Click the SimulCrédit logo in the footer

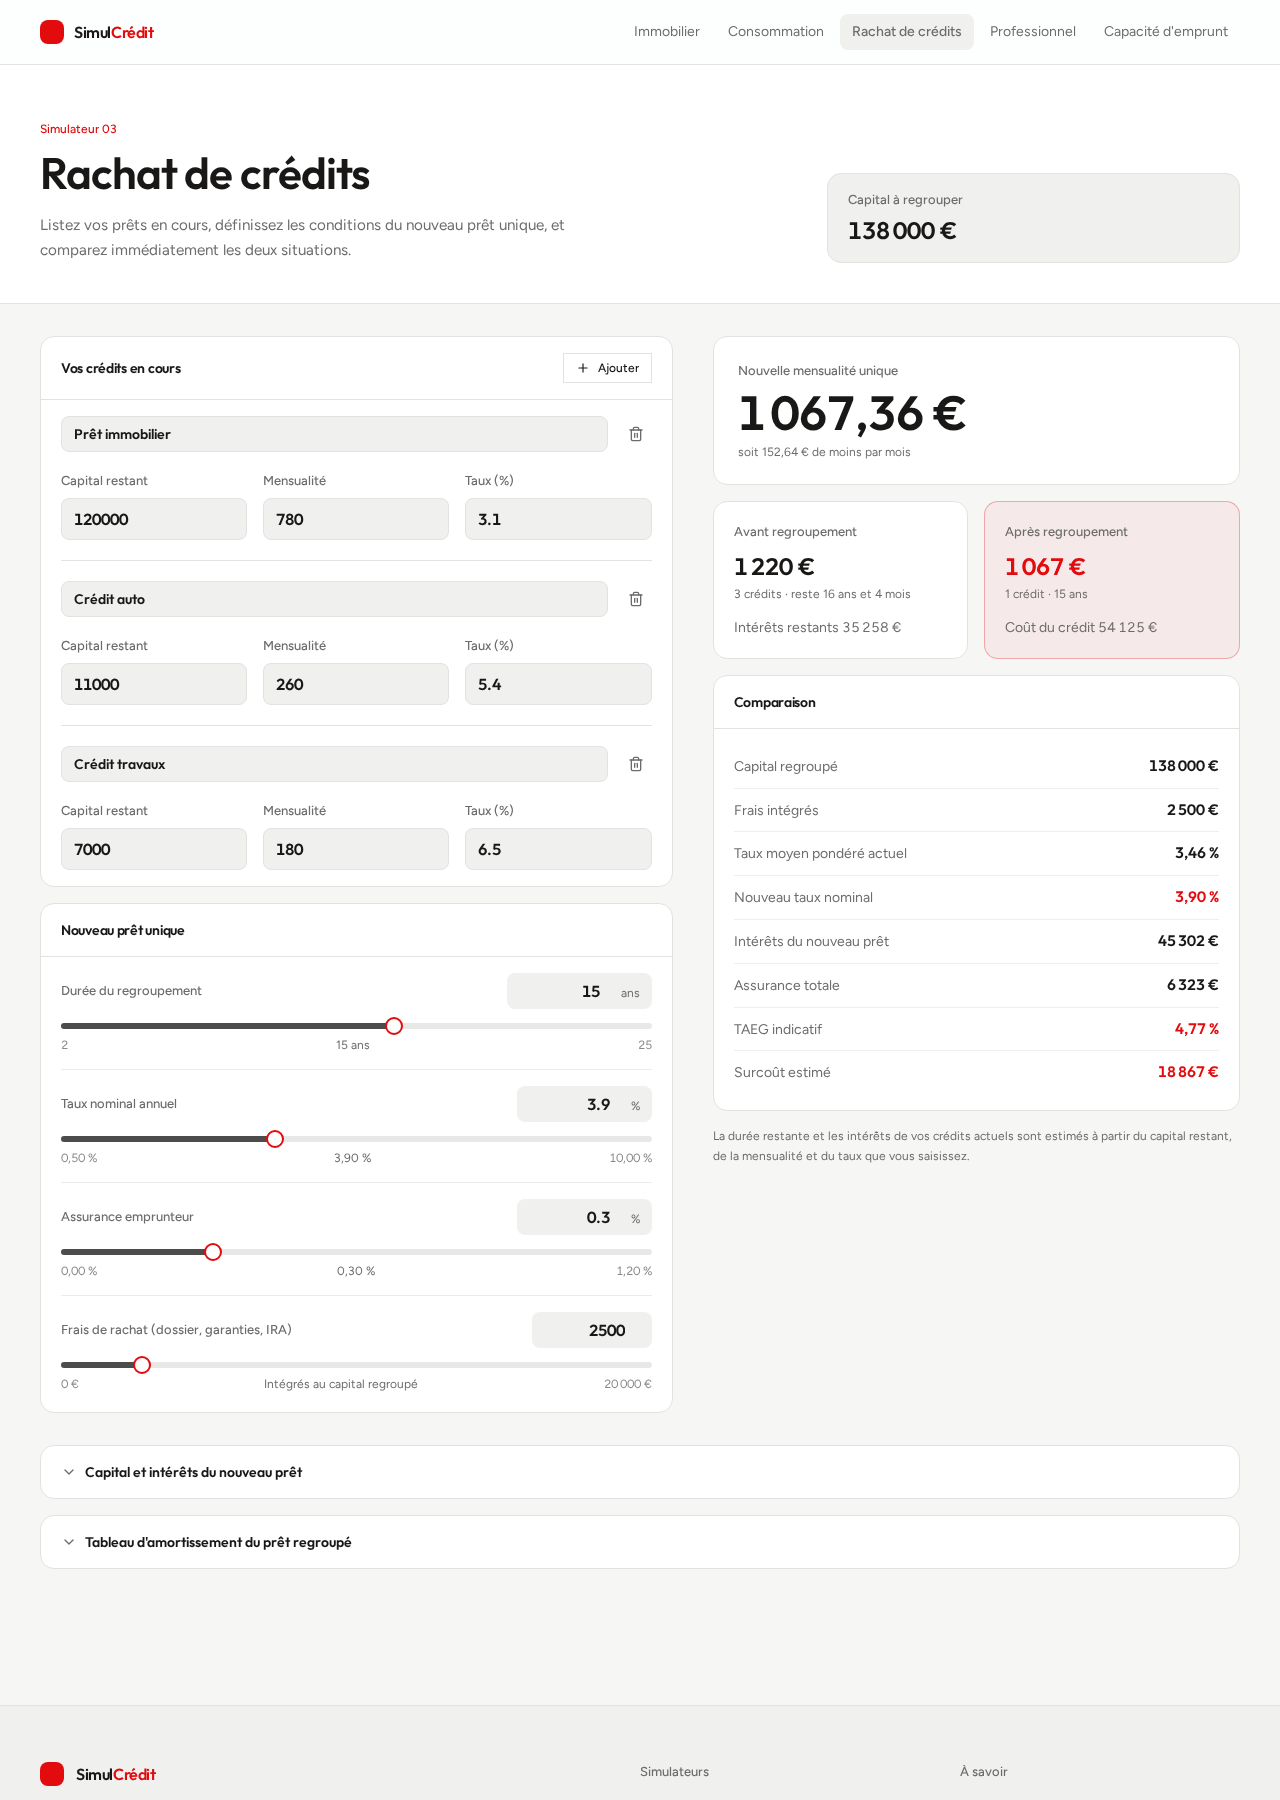[x=98, y=1774]
